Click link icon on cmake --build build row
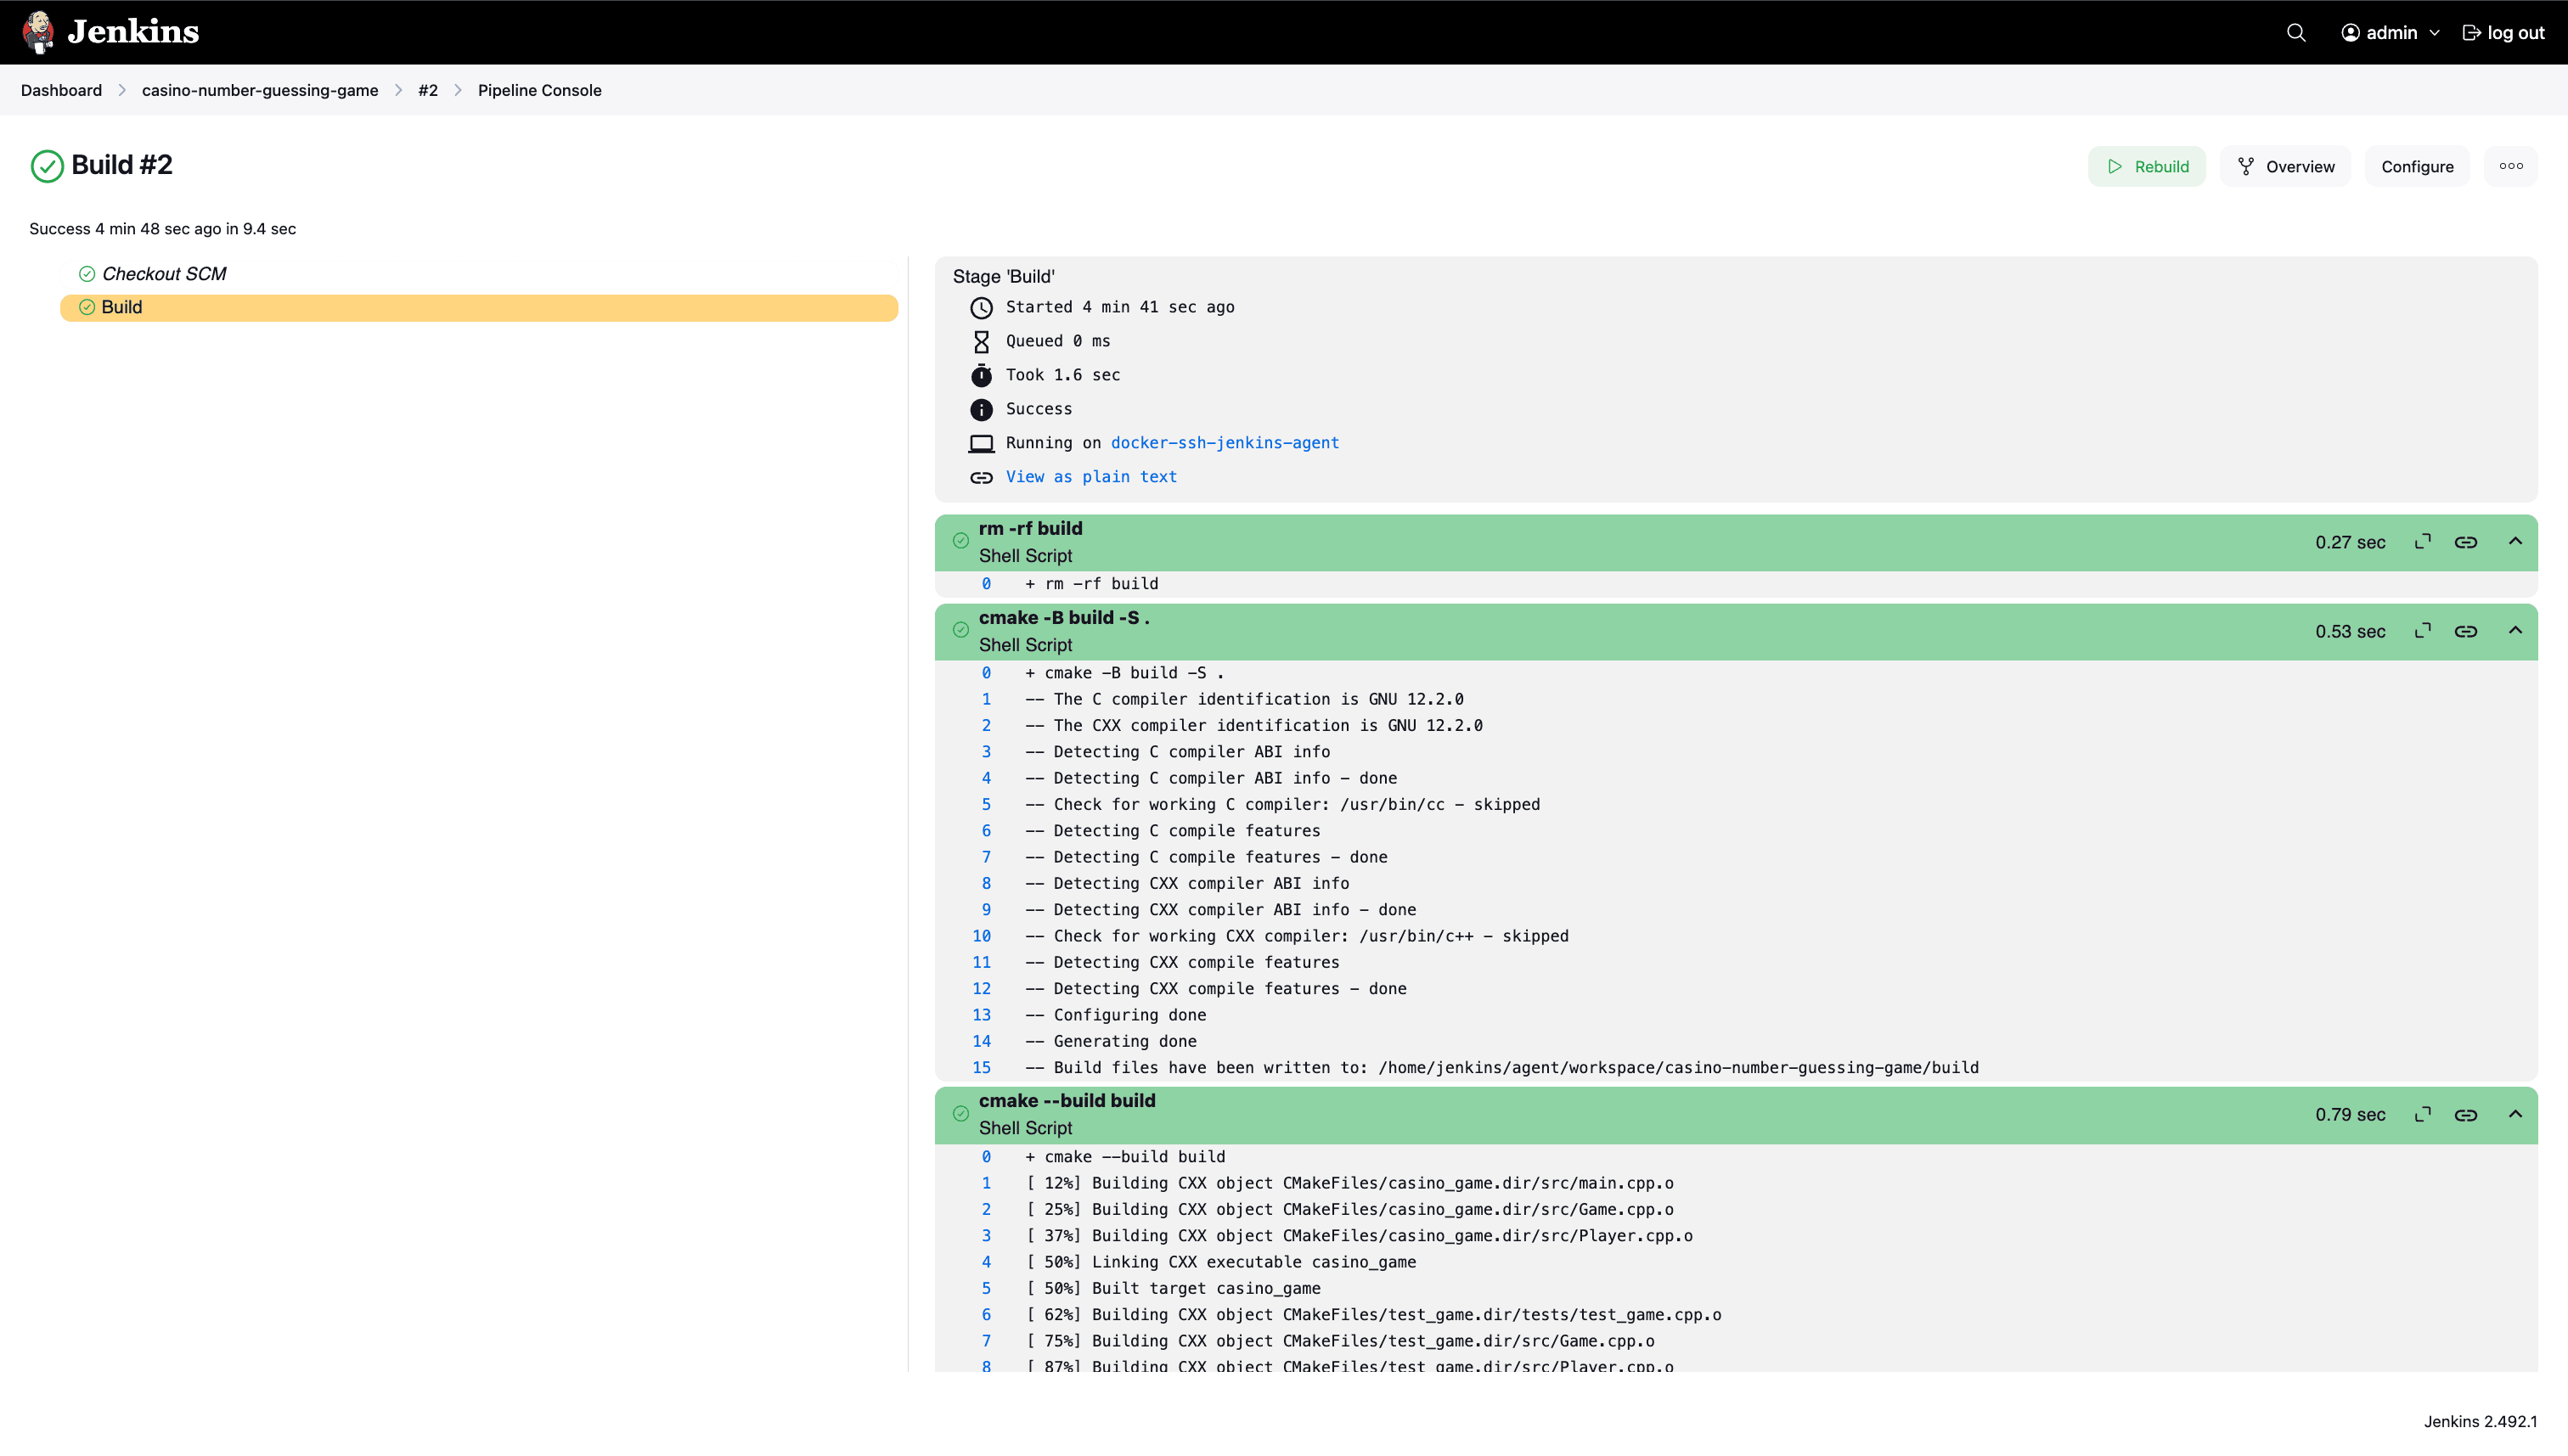This screenshot has width=2568, height=1456. [2466, 1115]
